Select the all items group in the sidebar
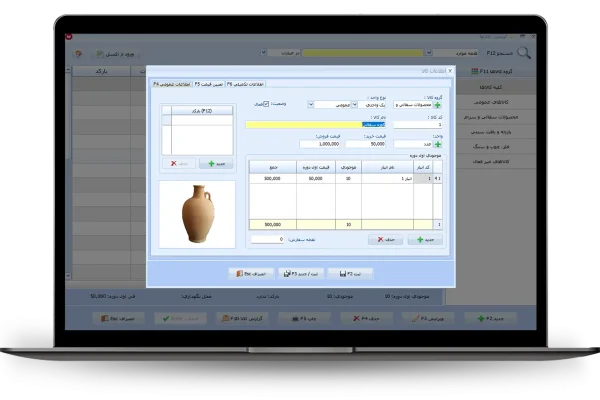This screenshot has height=400, width=600. (x=491, y=87)
